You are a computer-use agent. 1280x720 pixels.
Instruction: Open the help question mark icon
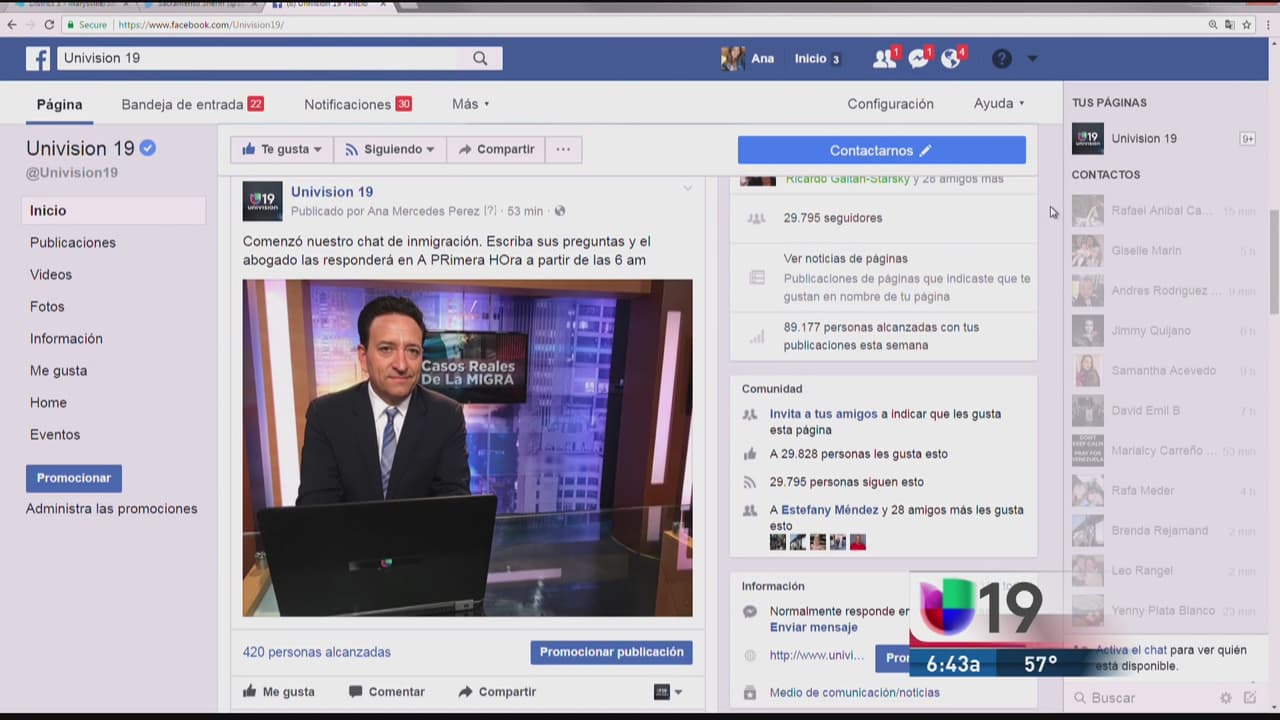[x=1001, y=59]
